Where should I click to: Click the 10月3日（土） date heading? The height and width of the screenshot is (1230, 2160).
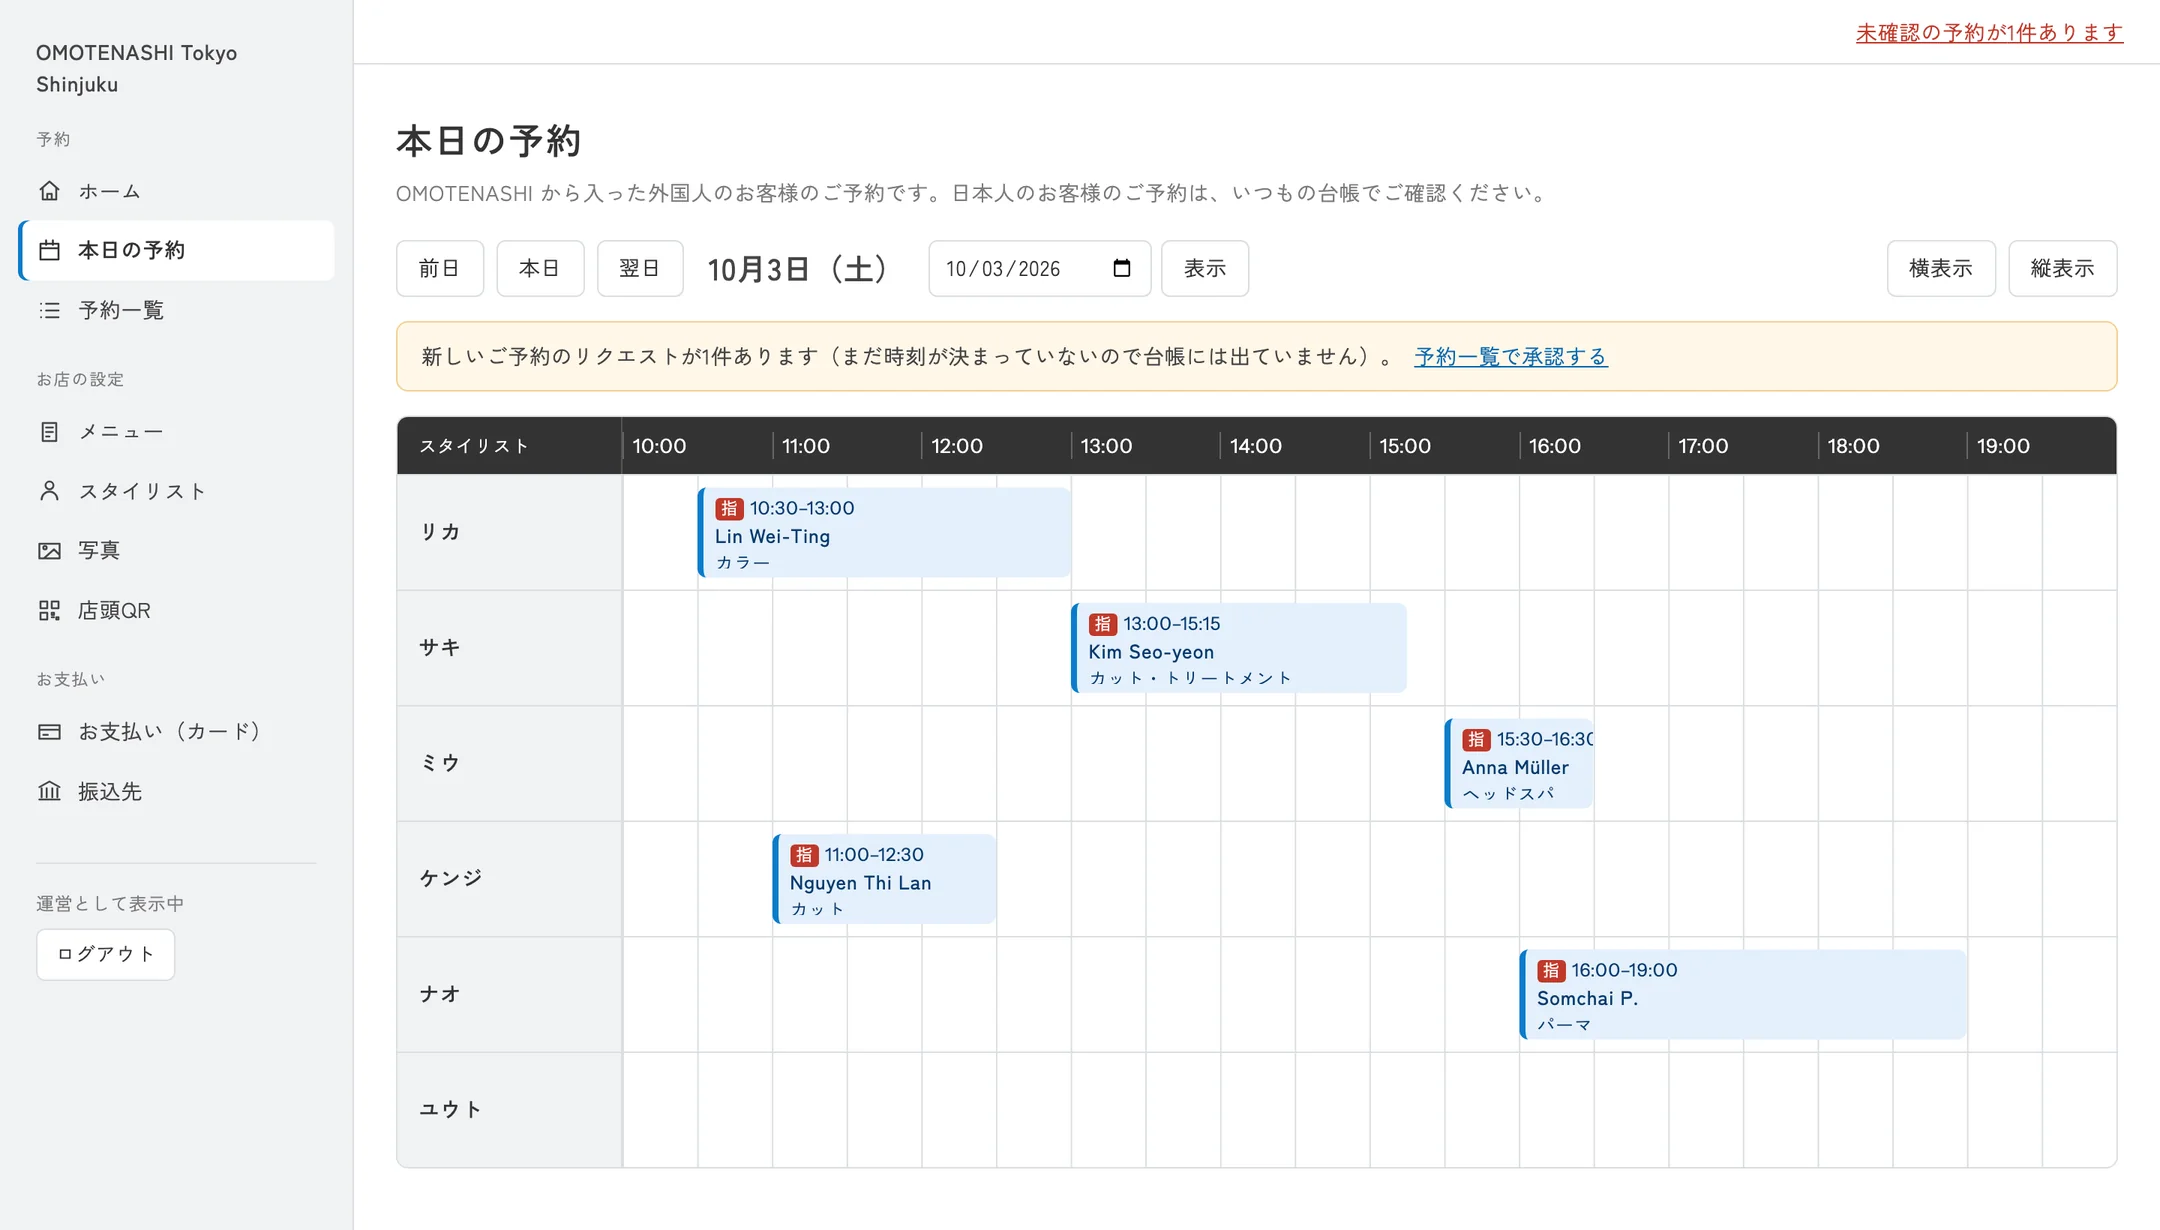797,269
